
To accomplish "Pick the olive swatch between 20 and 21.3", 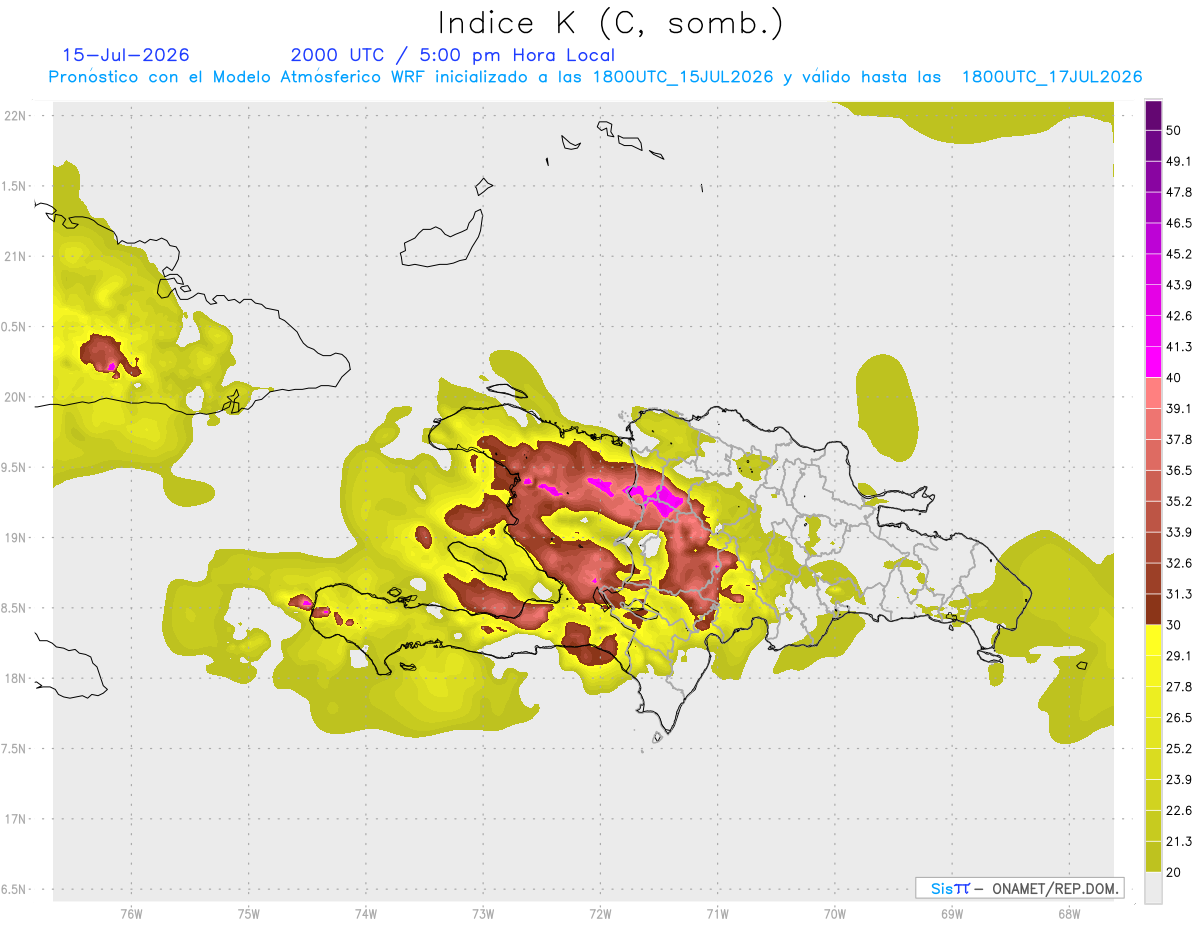I will click(x=1153, y=857).
